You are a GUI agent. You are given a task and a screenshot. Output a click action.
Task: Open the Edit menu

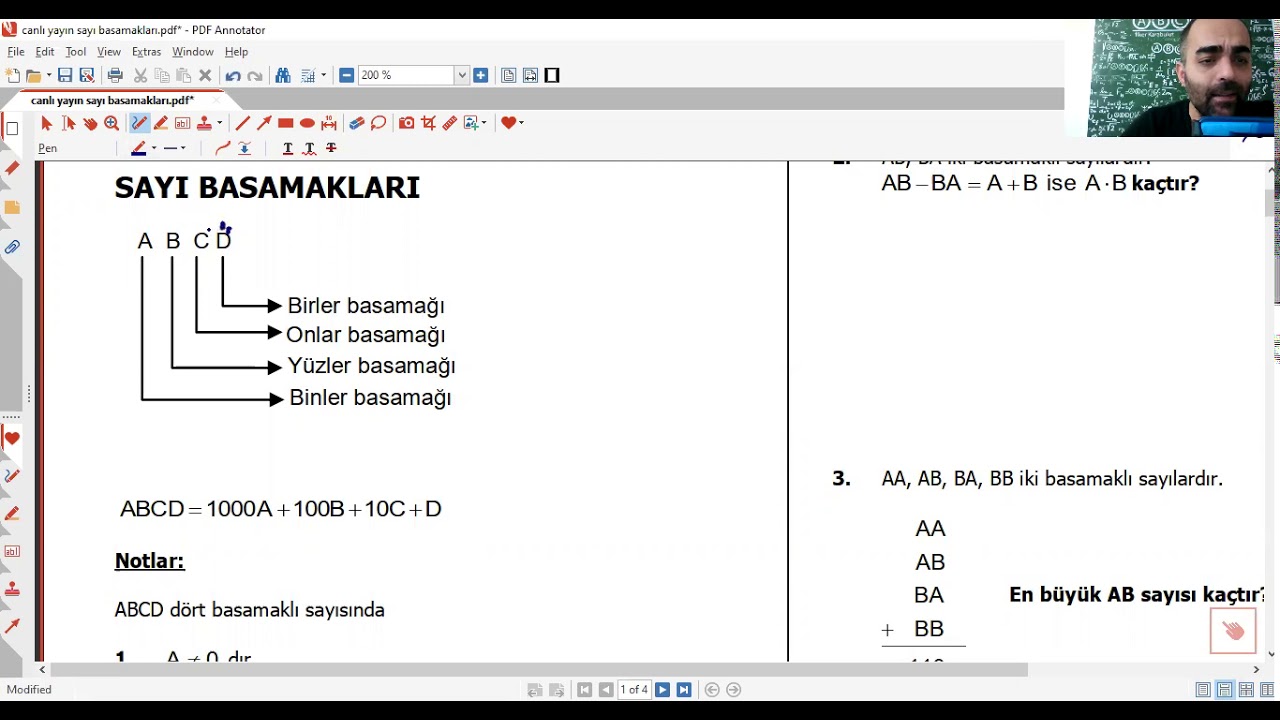pyautogui.click(x=45, y=52)
